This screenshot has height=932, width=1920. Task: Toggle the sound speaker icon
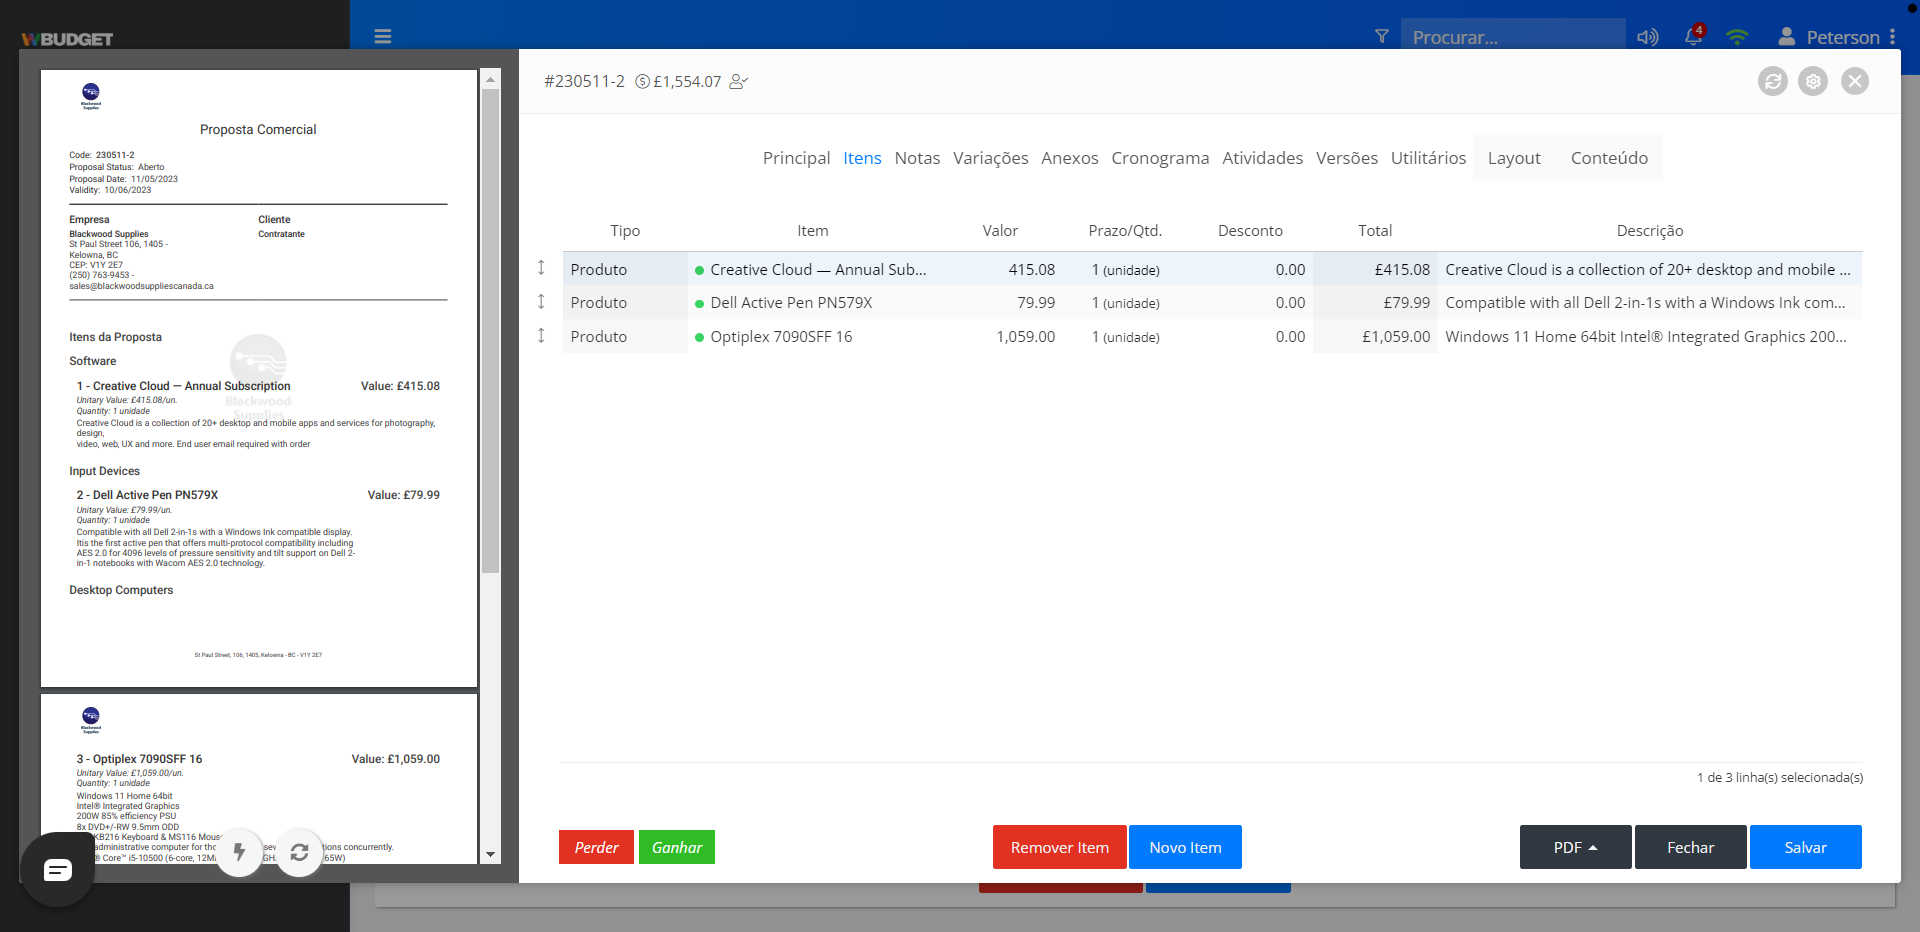(1647, 37)
